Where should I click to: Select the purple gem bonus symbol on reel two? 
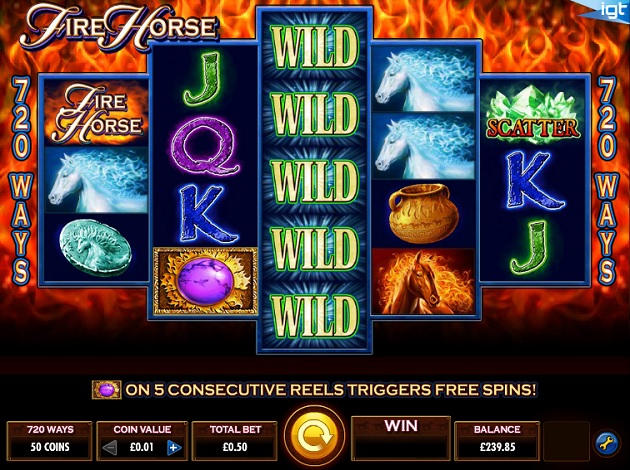(205, 280)
